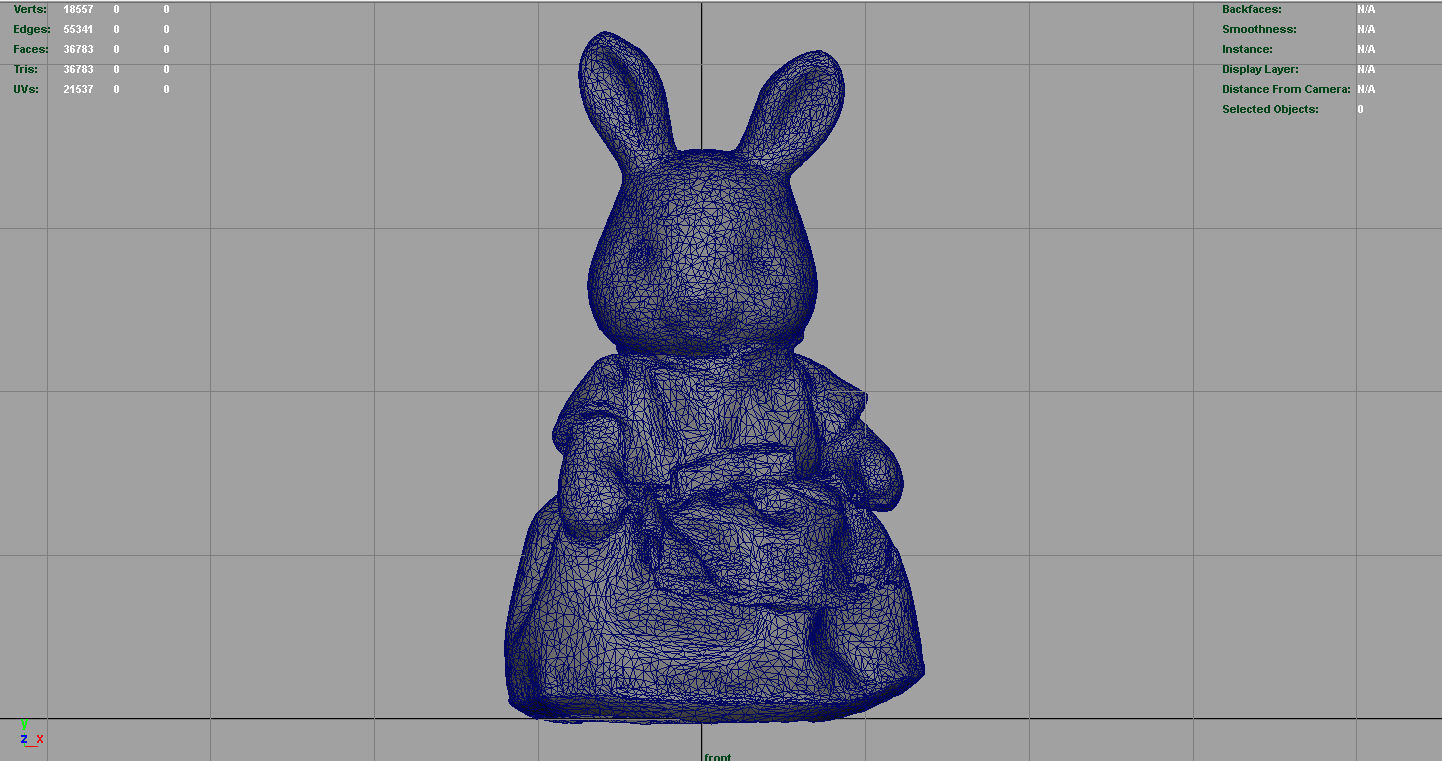Click the "Tris:" label in the HUD
The image size is (1442, 761).
tap(26, 69)
